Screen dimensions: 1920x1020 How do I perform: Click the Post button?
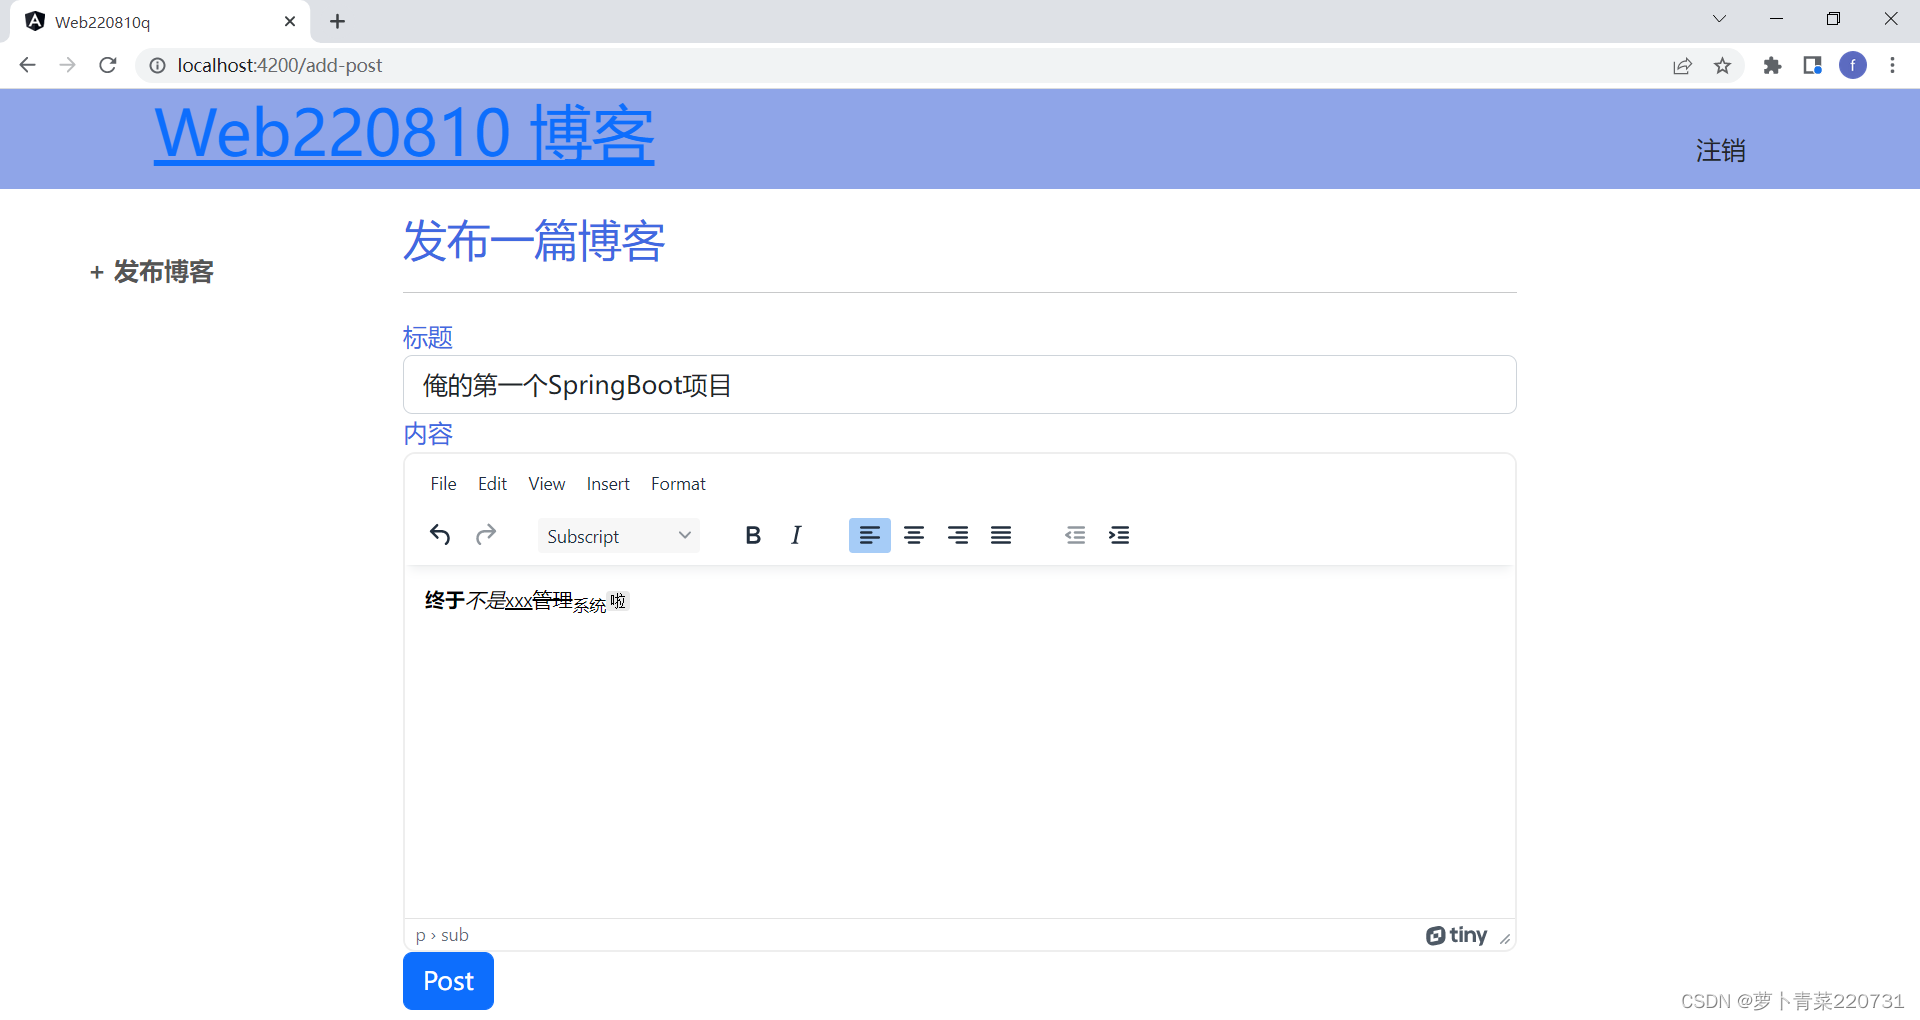click(447, 981)
